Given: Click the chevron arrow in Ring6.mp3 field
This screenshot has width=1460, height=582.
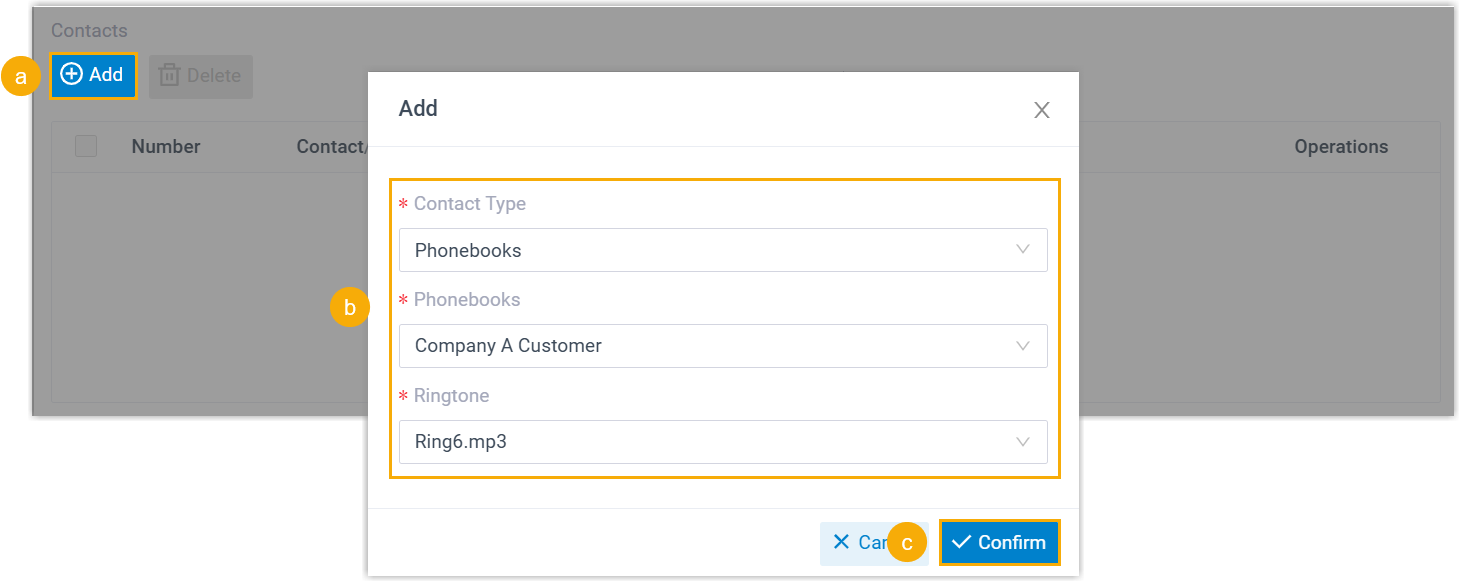Looking at the screenshot, I should coord(1022,441).
